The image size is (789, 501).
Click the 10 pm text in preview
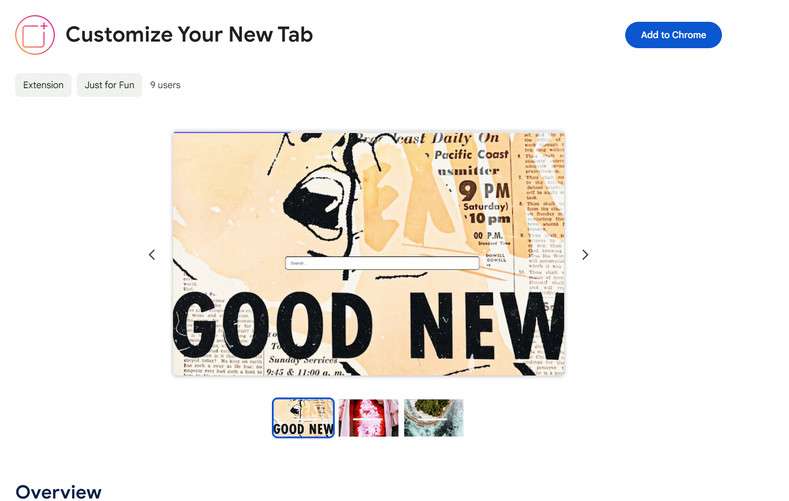tap(489, 219)
